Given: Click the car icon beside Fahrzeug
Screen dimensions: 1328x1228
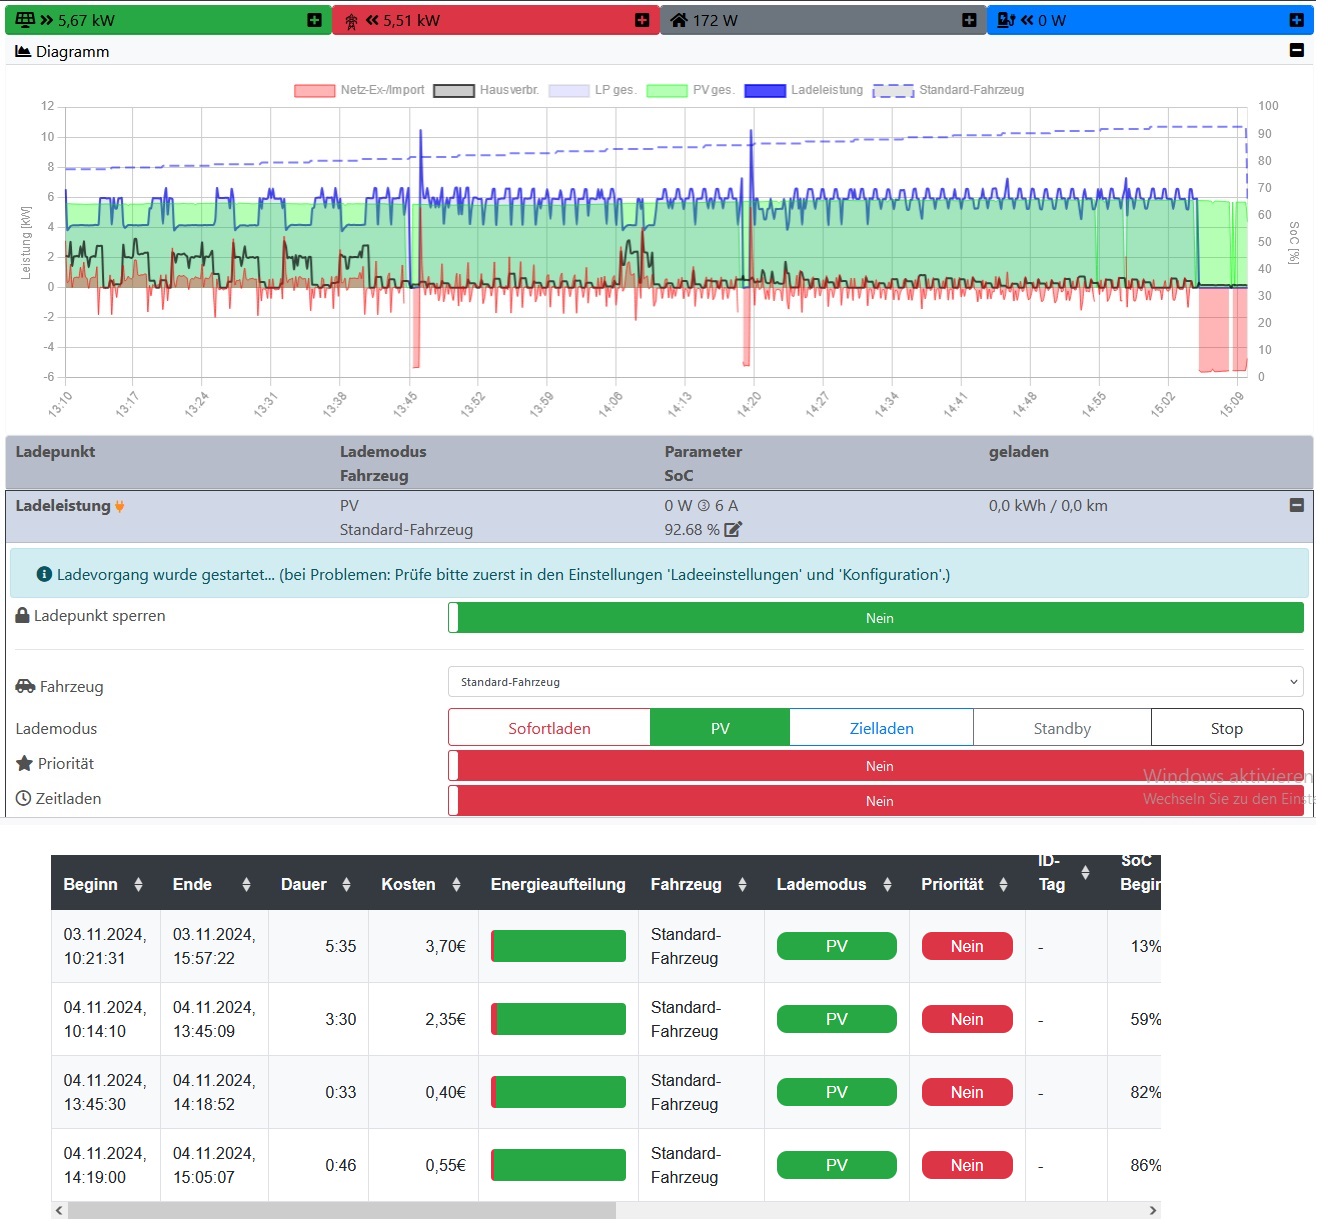Looking at the screenshot, I should coord(25,686).
